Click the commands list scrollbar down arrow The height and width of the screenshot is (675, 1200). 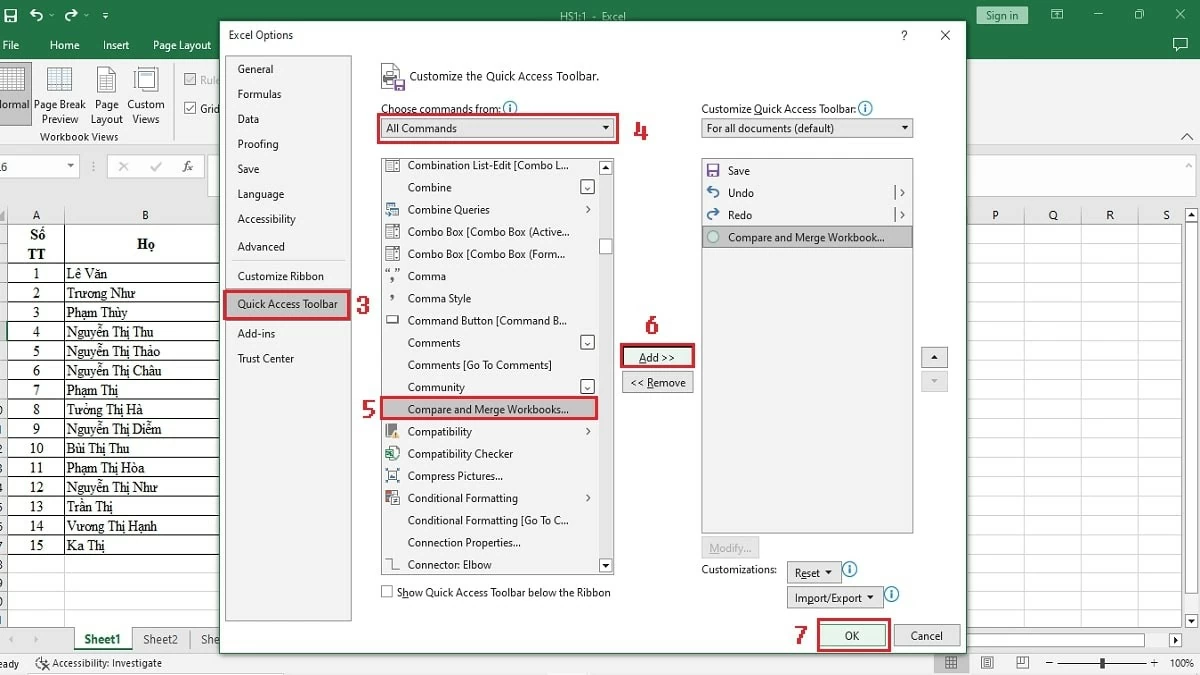click(x=605, y=565)
